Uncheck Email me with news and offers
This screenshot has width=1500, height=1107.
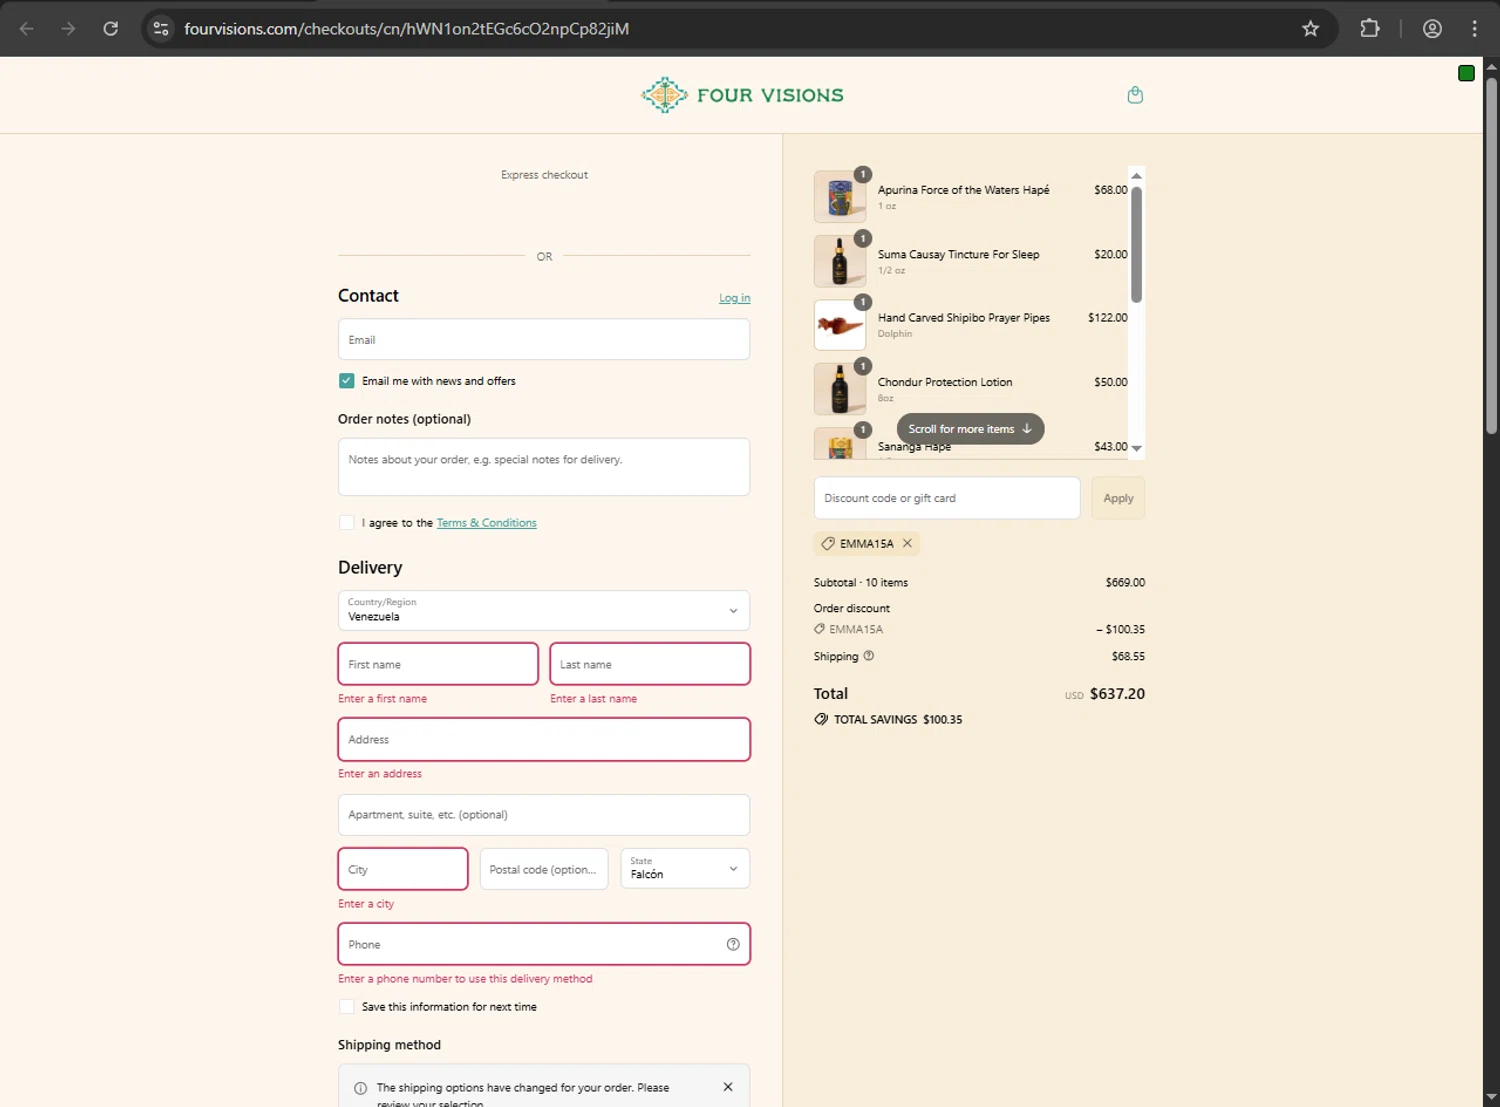346,381
